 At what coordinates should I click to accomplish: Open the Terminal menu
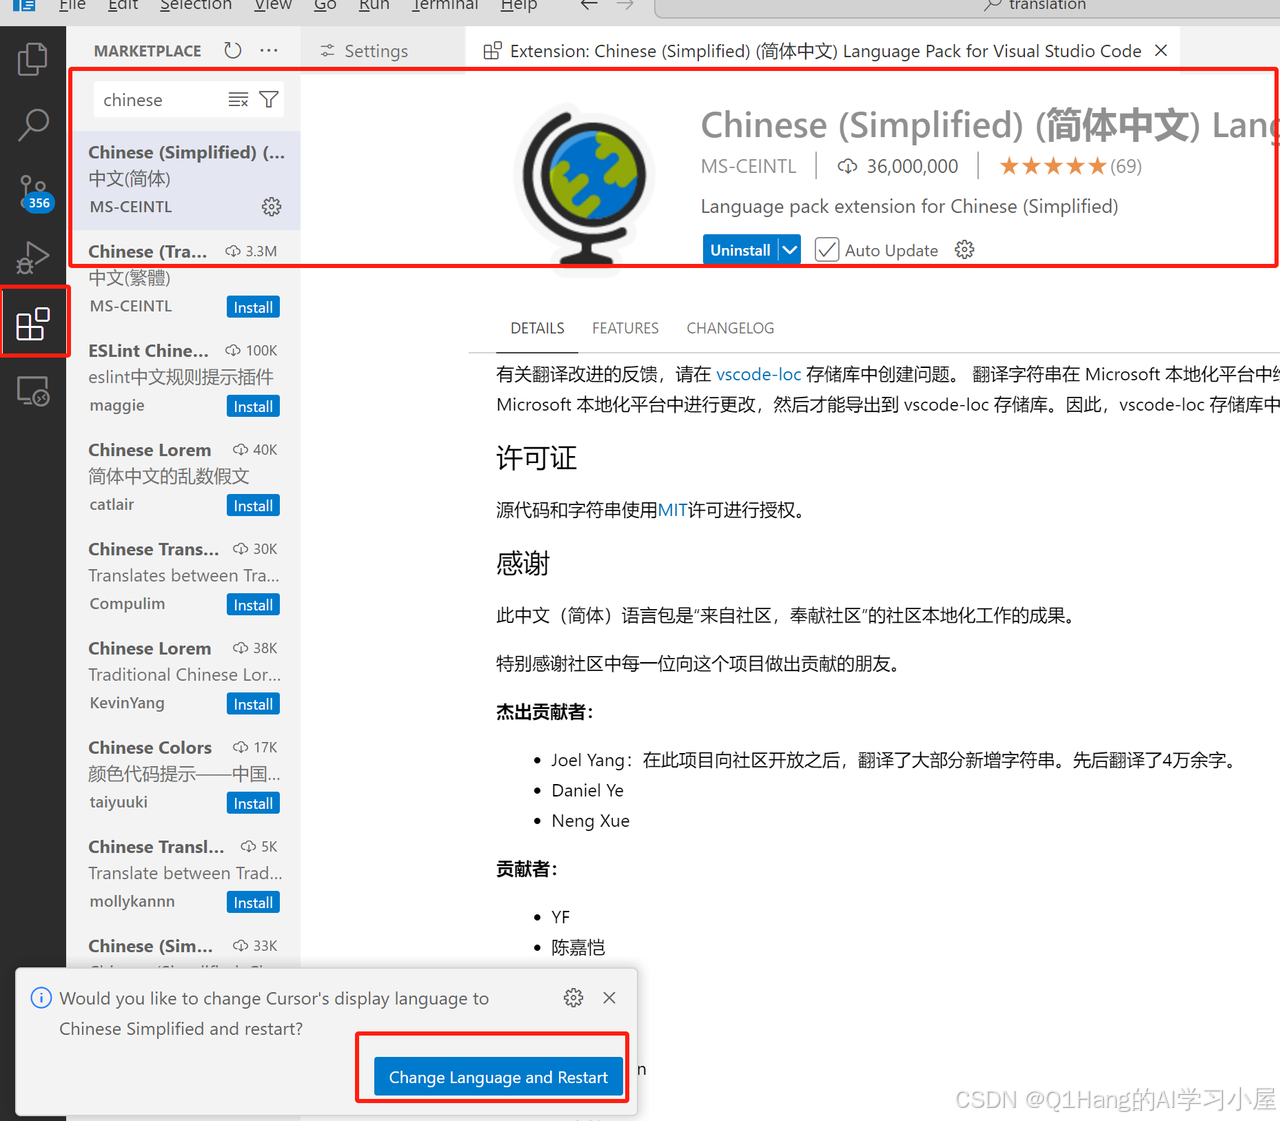pos(445,5)
